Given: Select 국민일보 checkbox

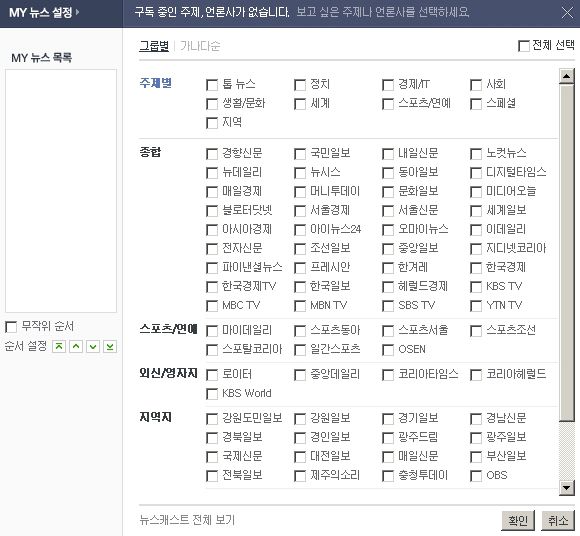Looking at the screenshot, I should 300,154.
